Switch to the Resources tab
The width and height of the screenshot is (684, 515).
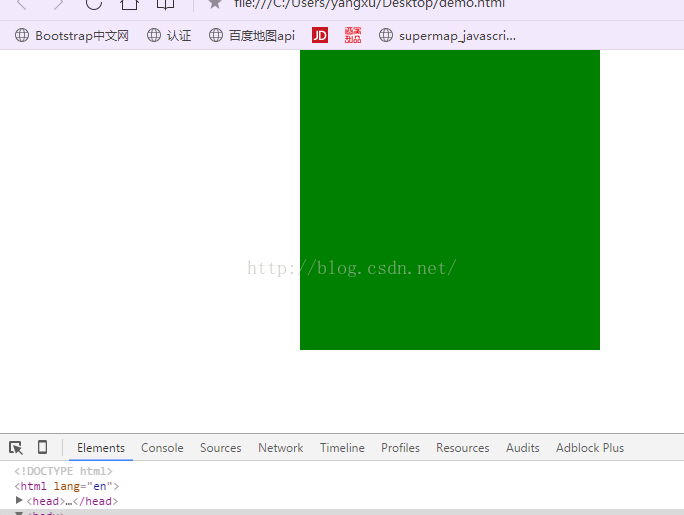click(463, 448)
